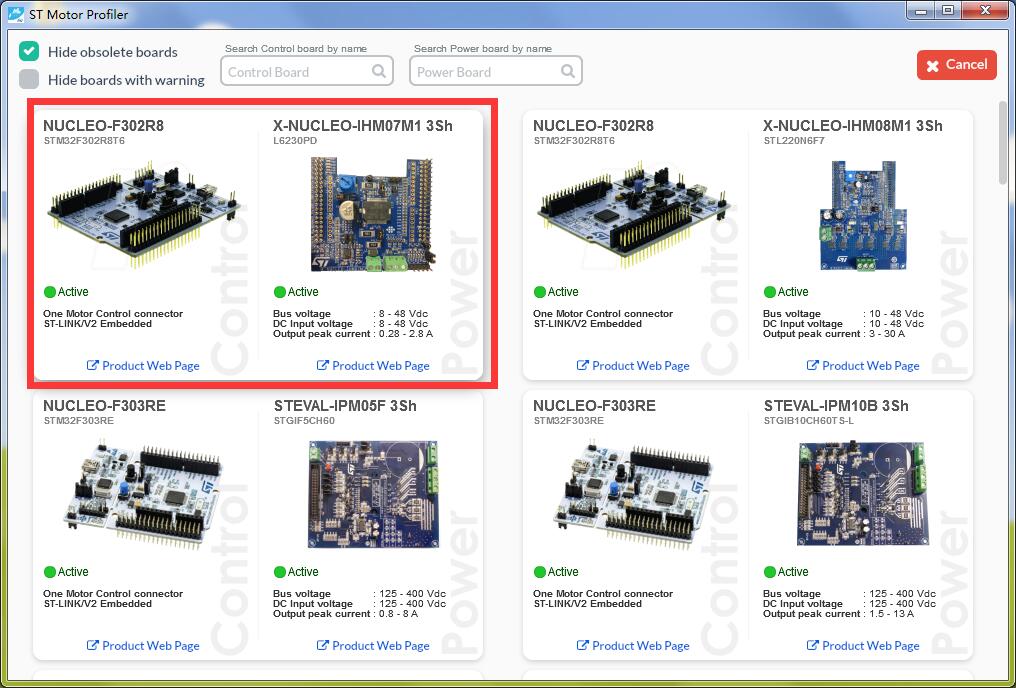This screenshot has width=1016, height=688.
Task: Click green Active status dot under X-NUCLEO-IHM07M1
Action: click(x=280, y=292)
